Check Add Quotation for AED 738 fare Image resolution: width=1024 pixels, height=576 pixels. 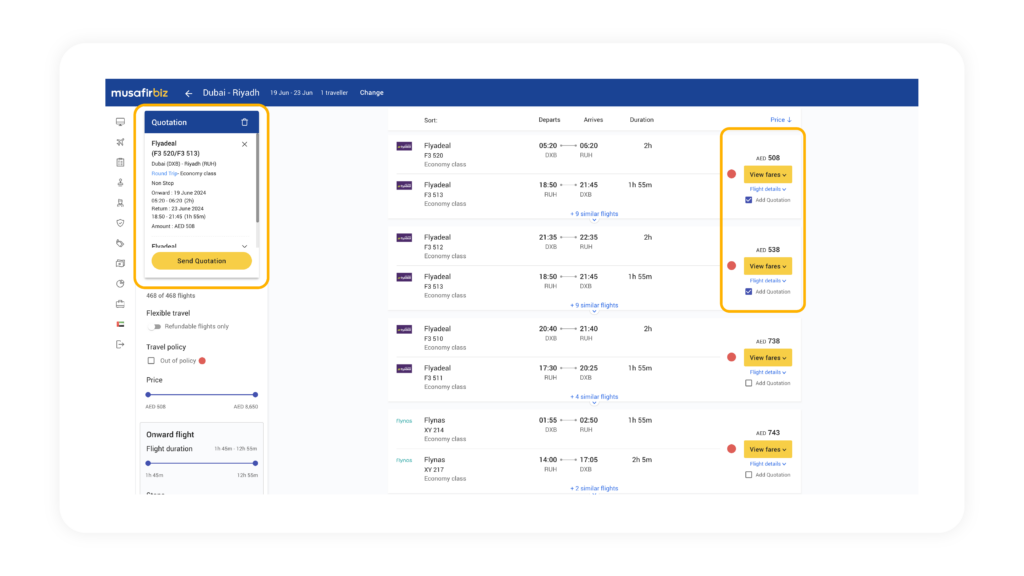pyautogui.click(x=748, y=383)
